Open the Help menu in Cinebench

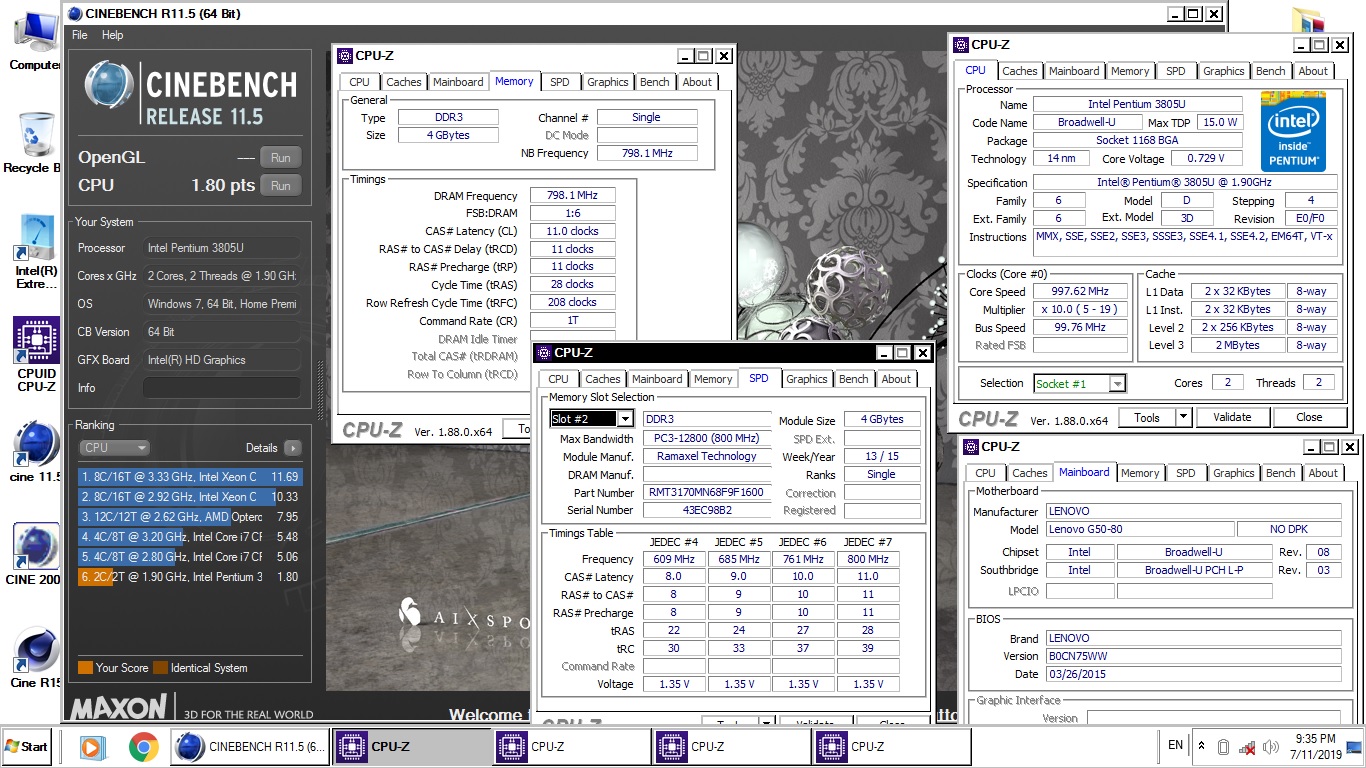(113, 35)
